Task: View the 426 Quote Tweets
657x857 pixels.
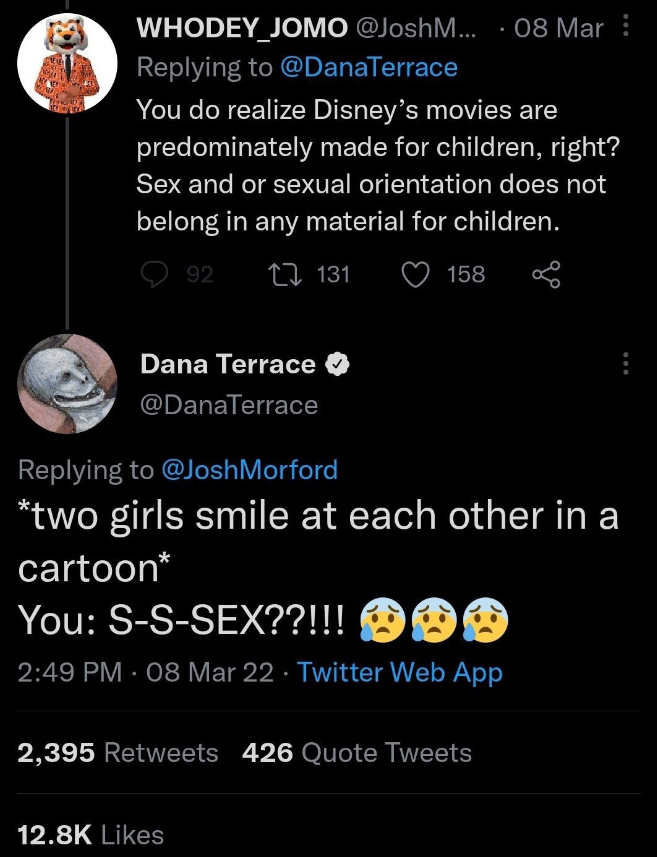Action: [x=357, y=752]
